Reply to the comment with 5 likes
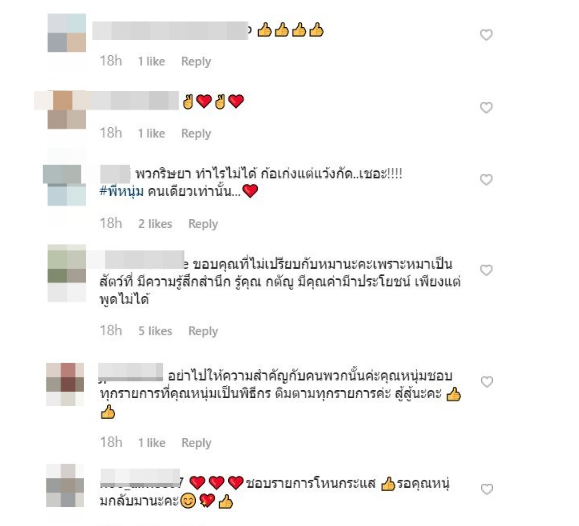 tap(203, 331)
